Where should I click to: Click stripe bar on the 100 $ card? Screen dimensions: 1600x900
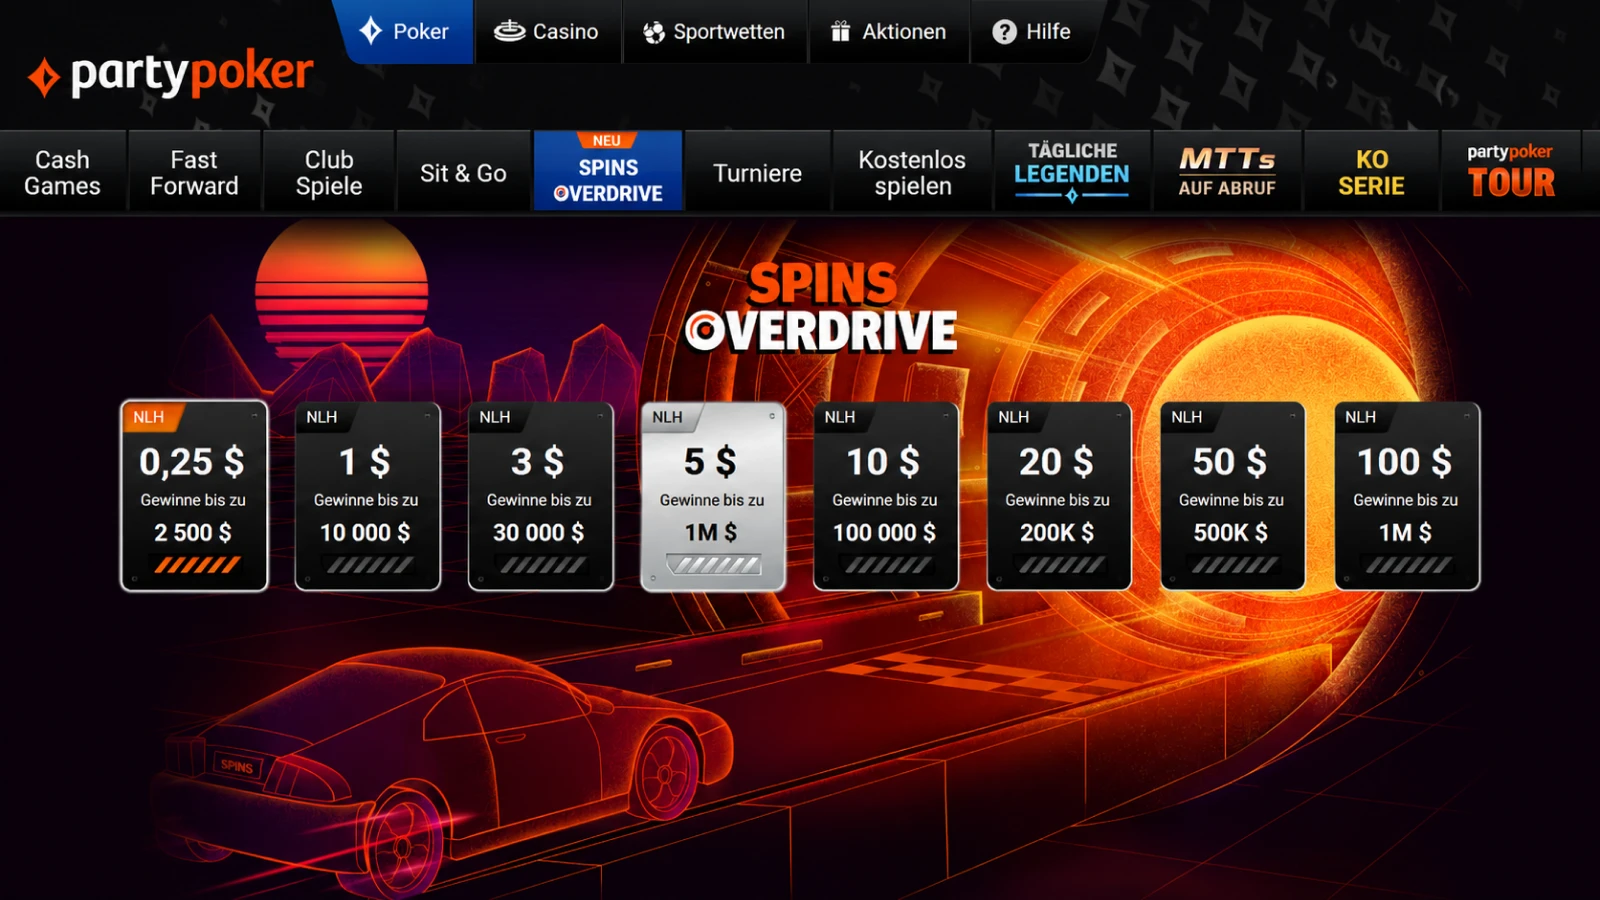click(x=1409, y=565)
